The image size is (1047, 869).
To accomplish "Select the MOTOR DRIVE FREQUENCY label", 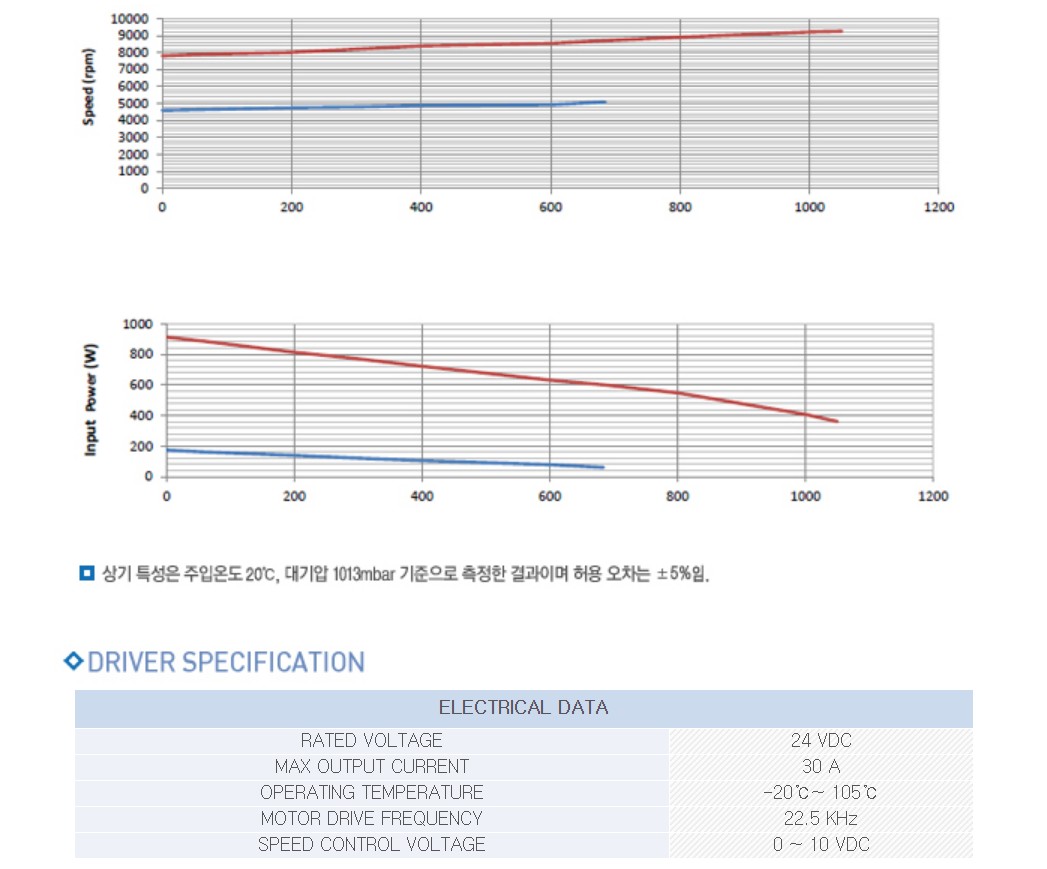I will tap(371, 819).
